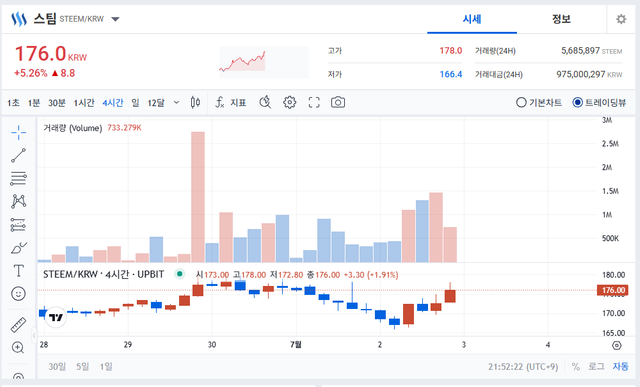Screen dimensions: 640x387
Task: Select the crosshair cursor tool
Action: tap(18, 132)
